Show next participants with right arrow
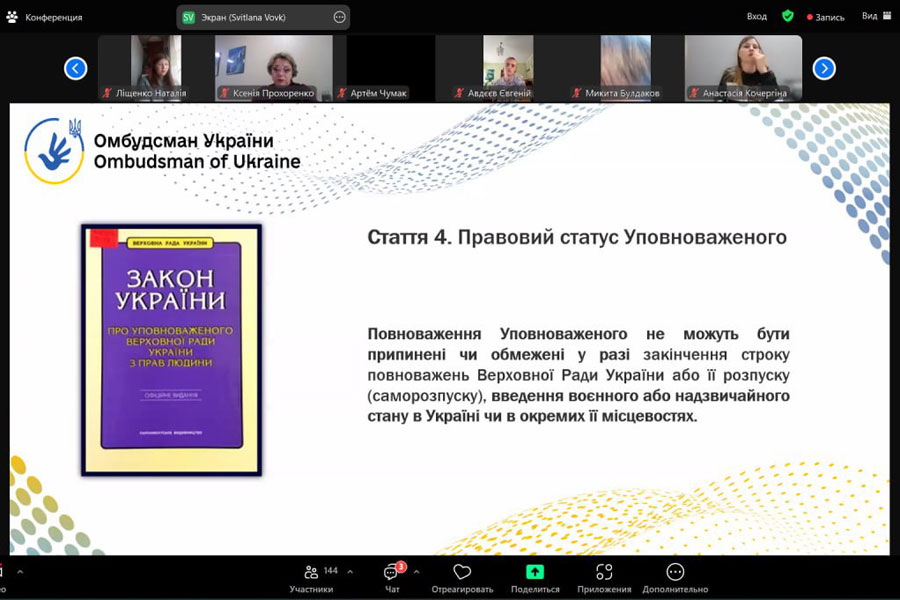 [x=824, y=68]
